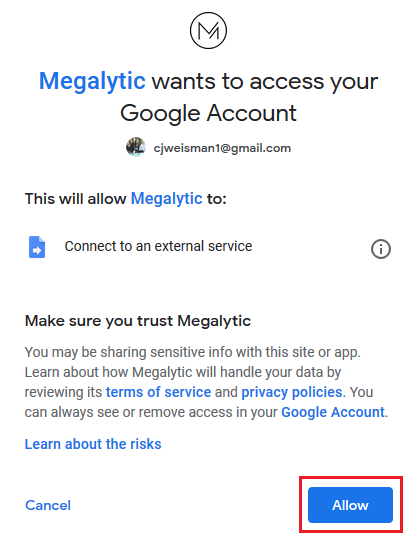Click the blue Apps Script document icon
Screen dimensions: 417x544
coord(37,247)
